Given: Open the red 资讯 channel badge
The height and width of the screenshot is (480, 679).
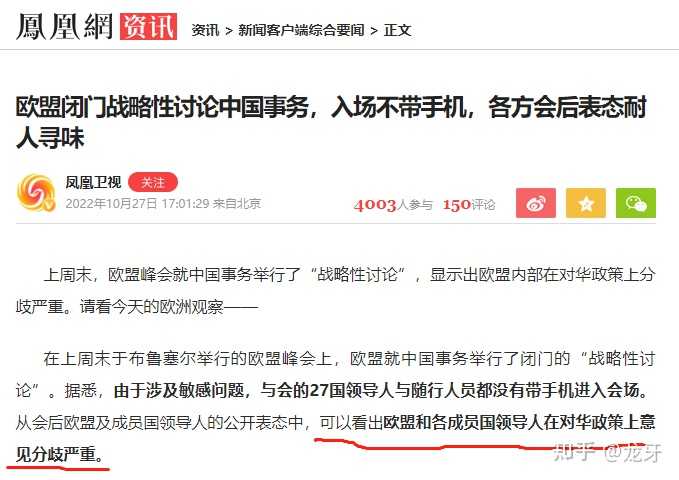Looking at the screenshot, I should point(149,27).
